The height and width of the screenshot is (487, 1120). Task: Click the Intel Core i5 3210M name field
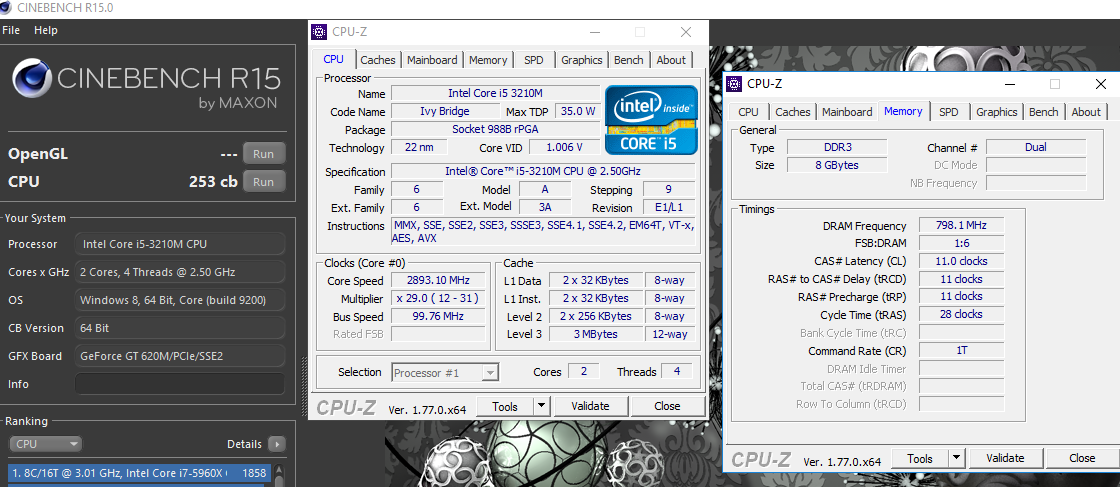(x=496, y=94)
